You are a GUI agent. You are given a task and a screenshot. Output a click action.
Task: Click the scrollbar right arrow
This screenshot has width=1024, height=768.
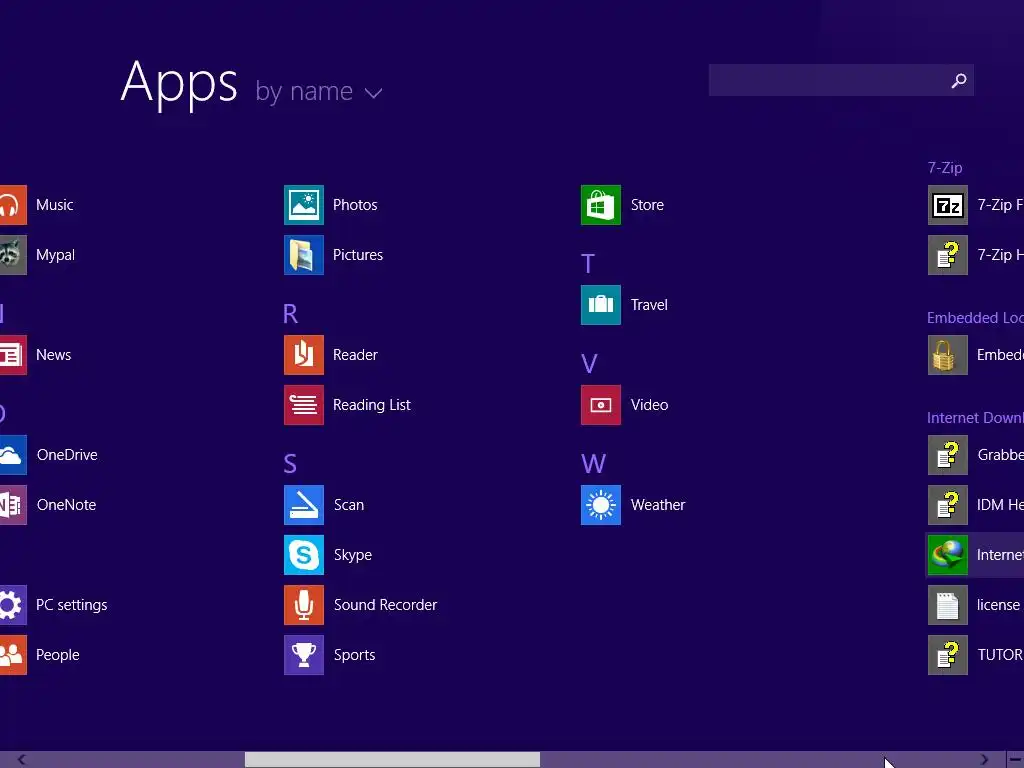[x=984, y=760]
